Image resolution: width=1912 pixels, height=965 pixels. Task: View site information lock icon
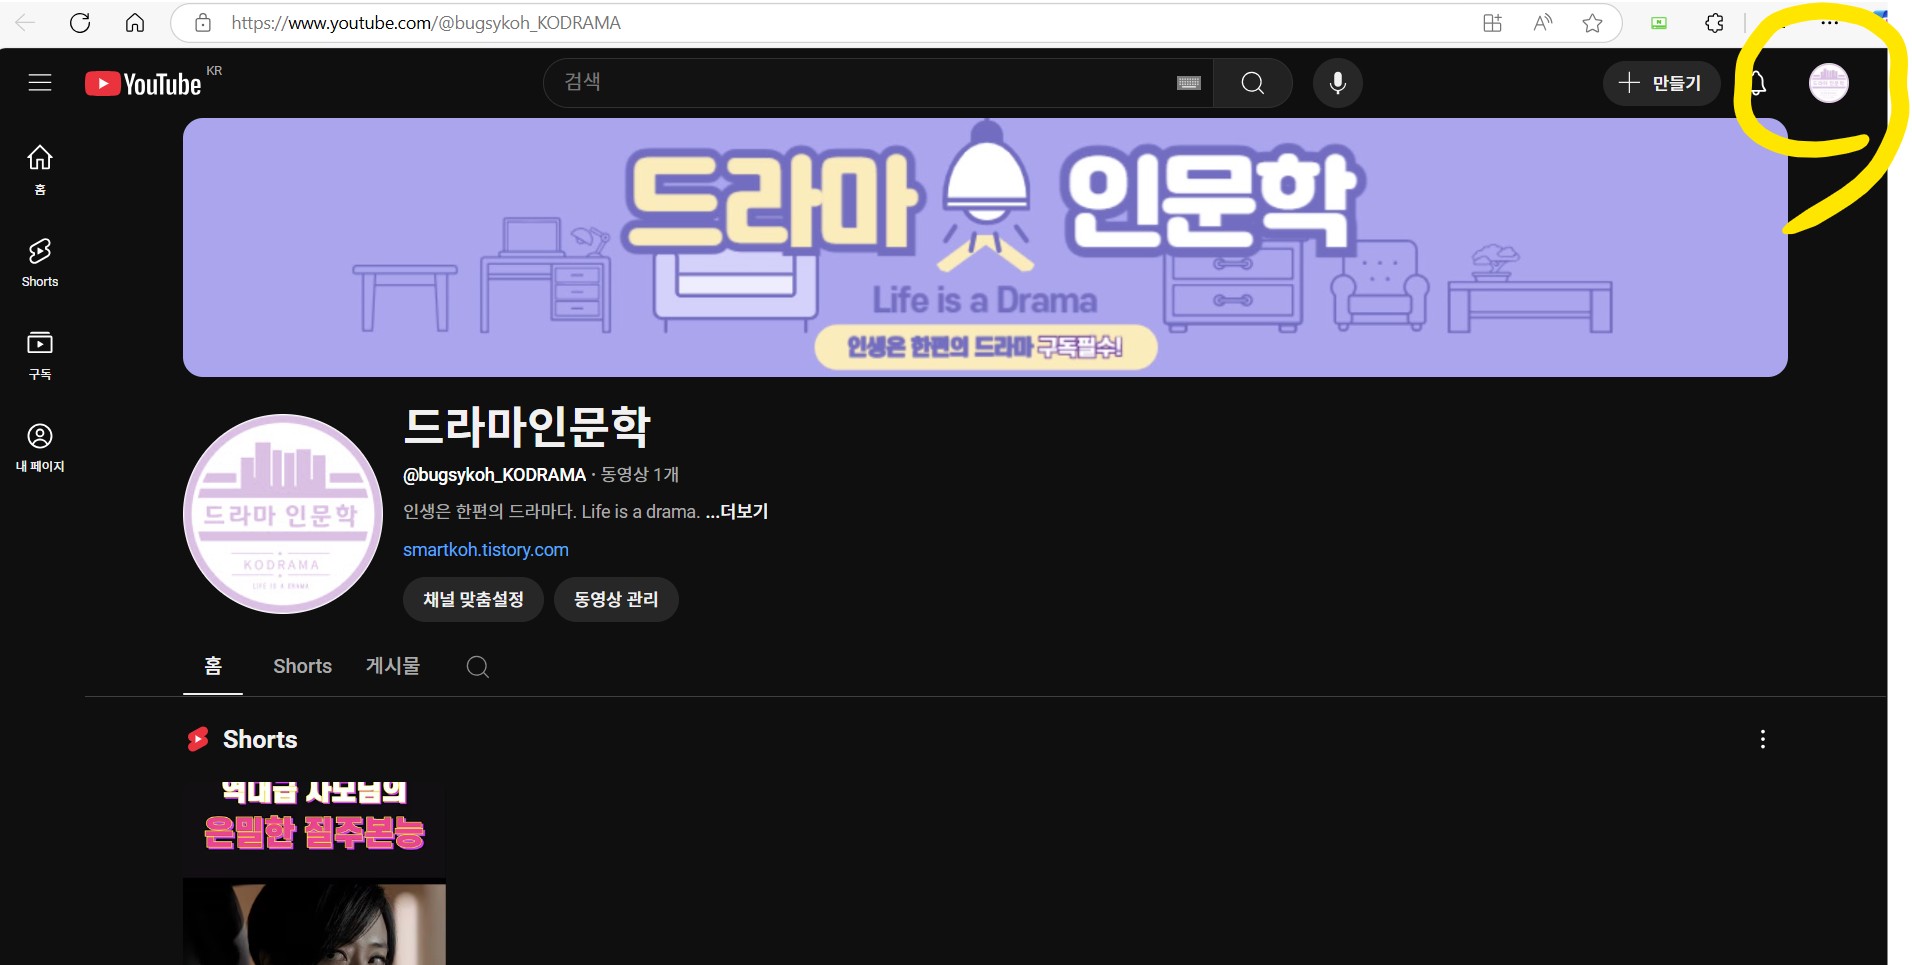click(x=203, y=23)
